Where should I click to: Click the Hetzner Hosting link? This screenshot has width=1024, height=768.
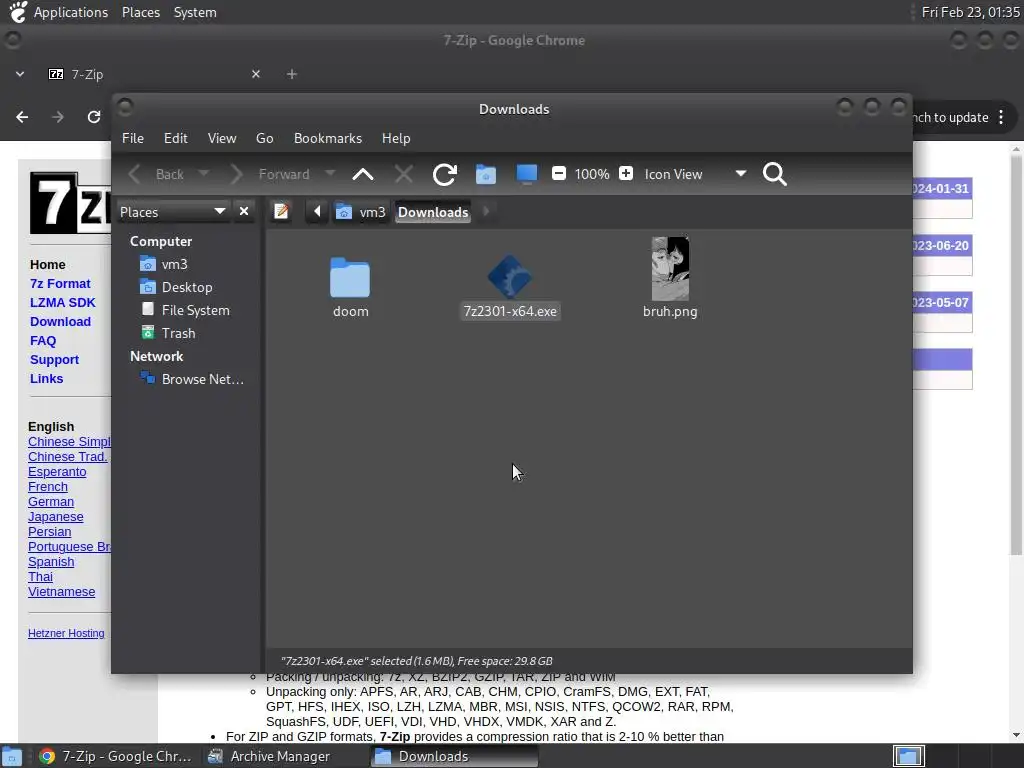tap(66, 633)
